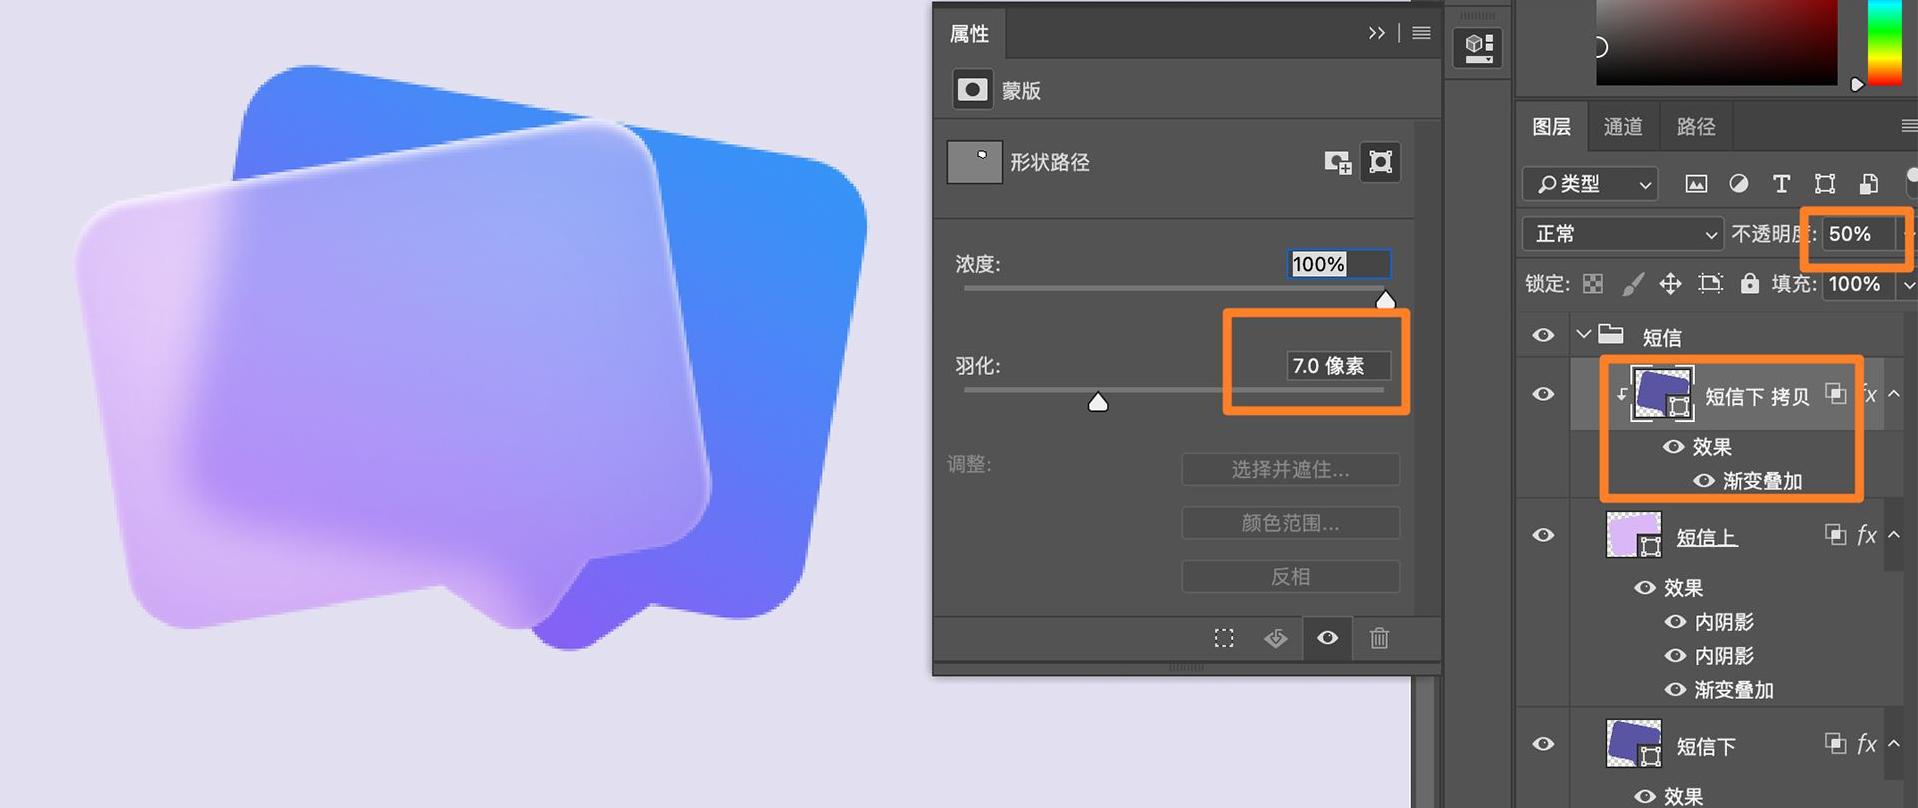Toggle 效果 visibility under 短信下 拷贝

coord(1673,446)
